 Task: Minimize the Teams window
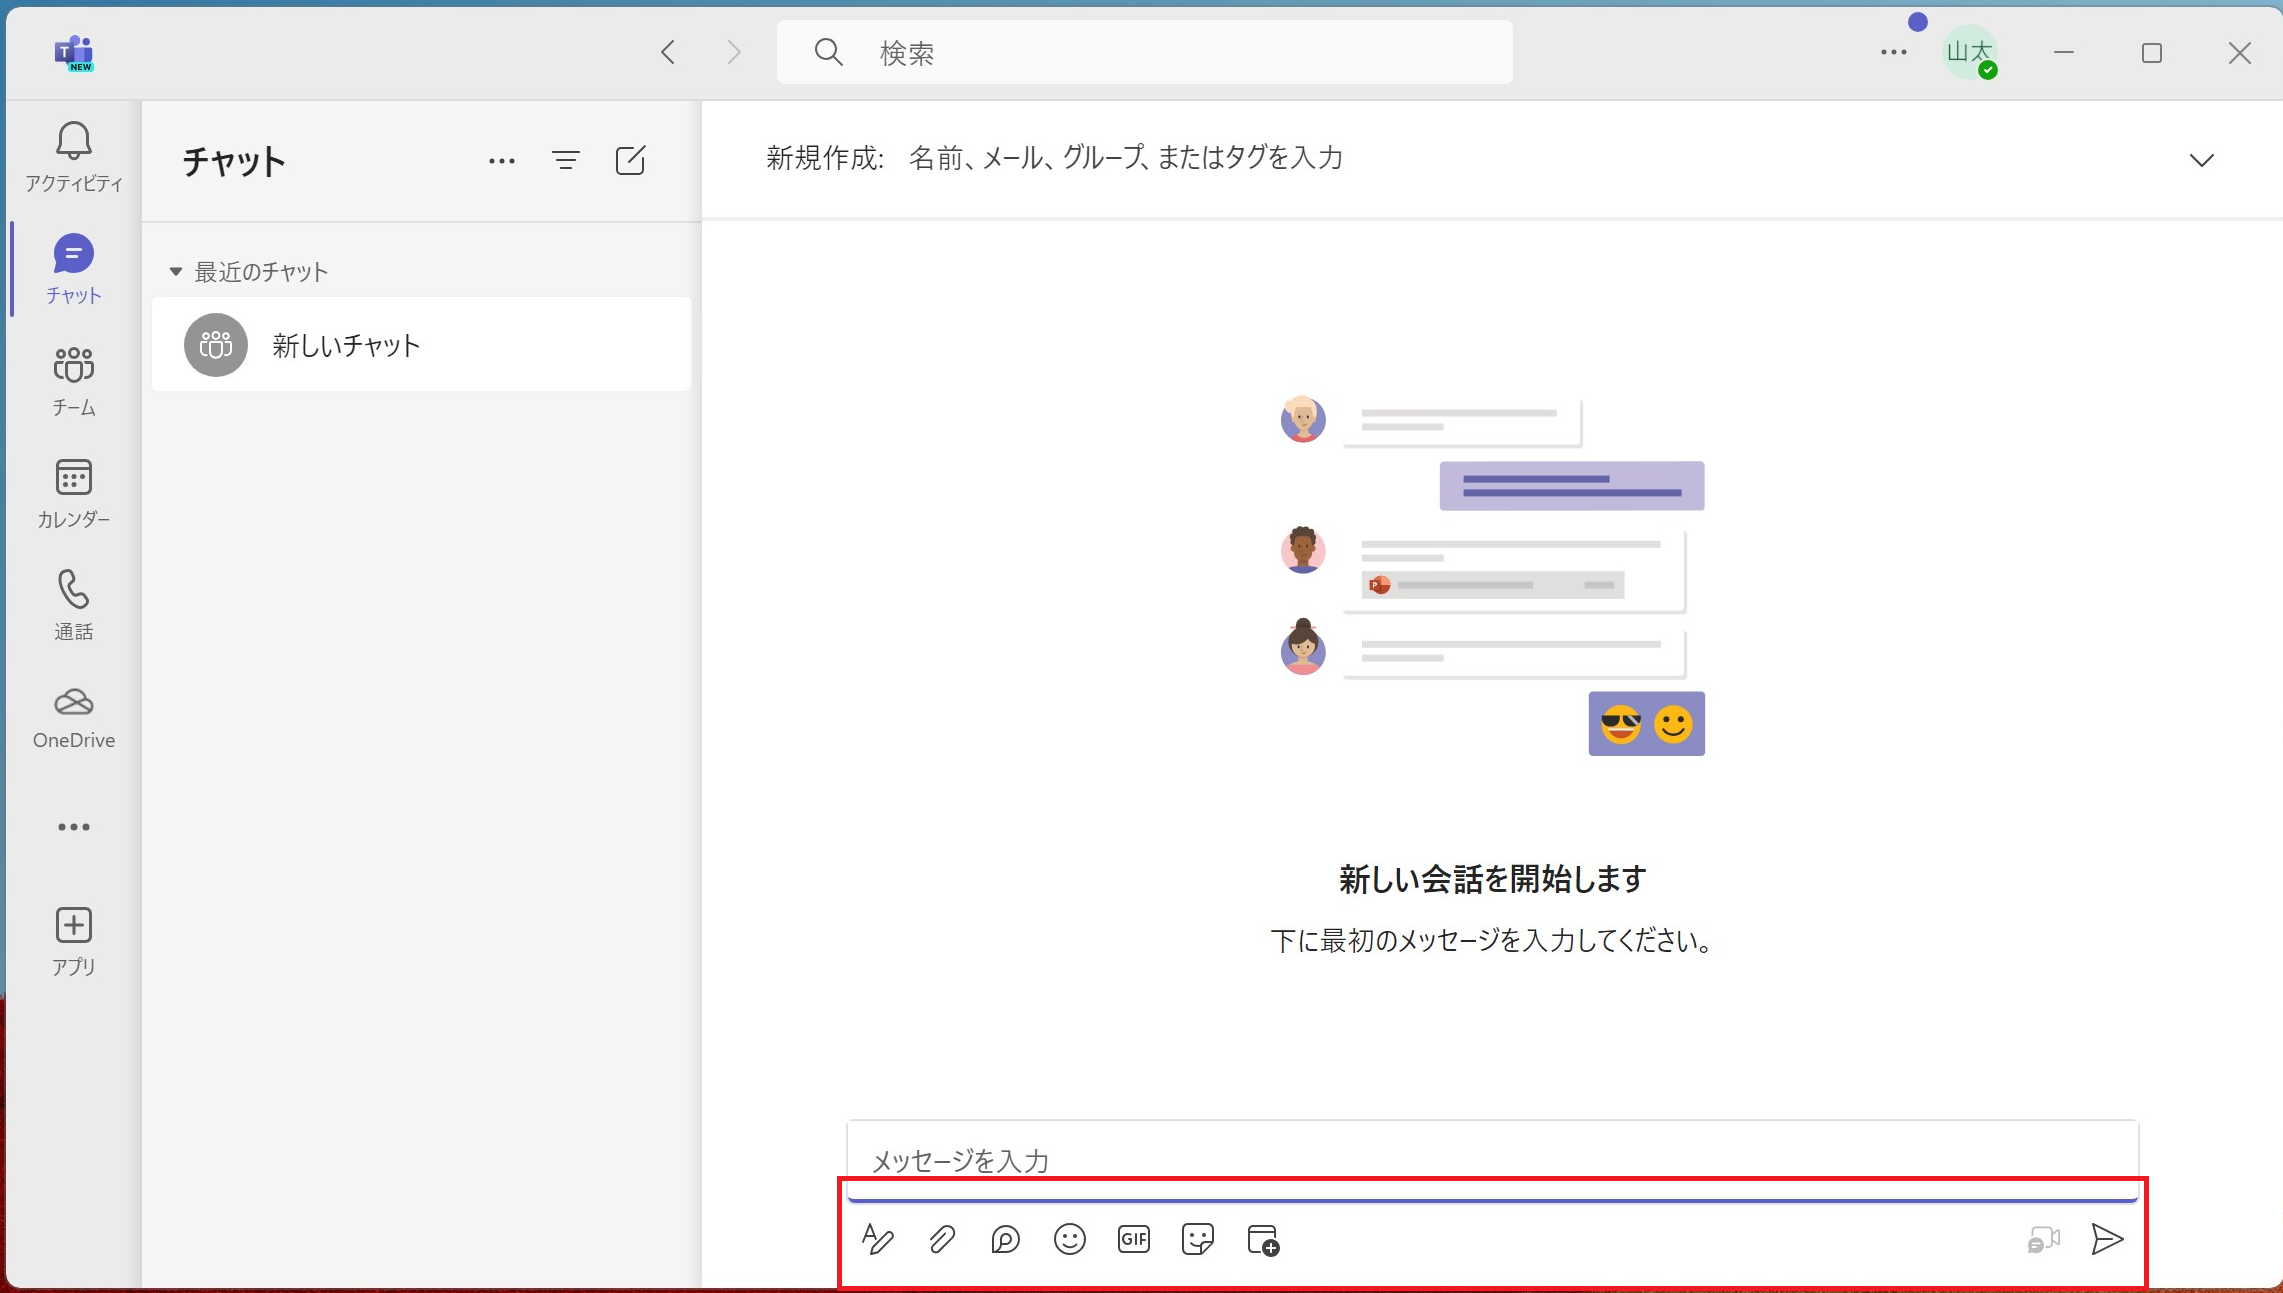2064,52
